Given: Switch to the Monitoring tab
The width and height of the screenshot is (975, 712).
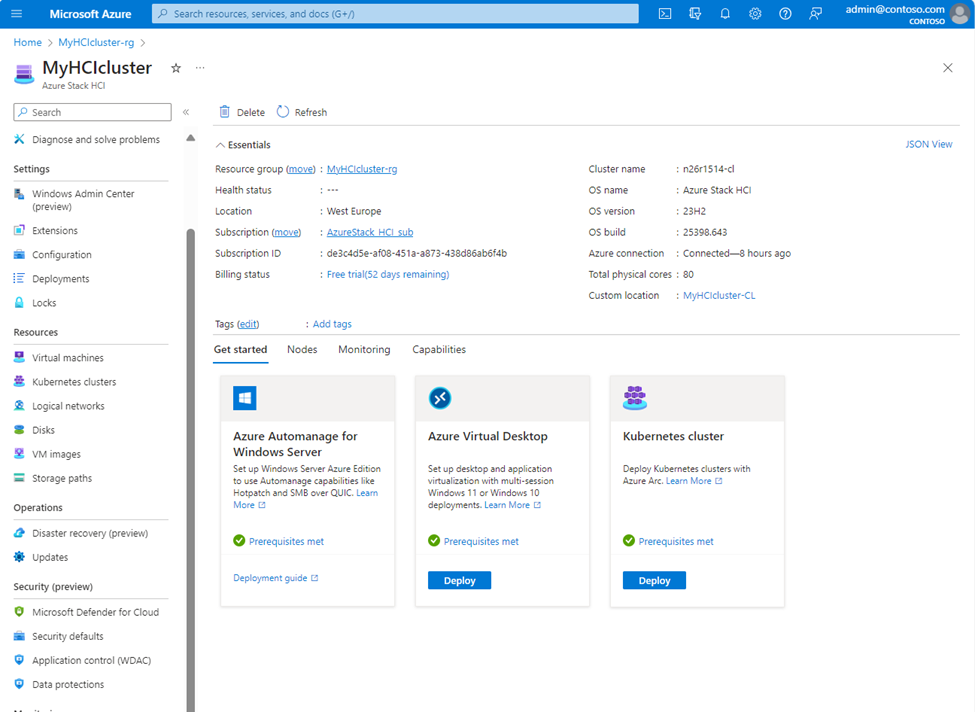Looking at the screenshot, I should pos(364,350).
